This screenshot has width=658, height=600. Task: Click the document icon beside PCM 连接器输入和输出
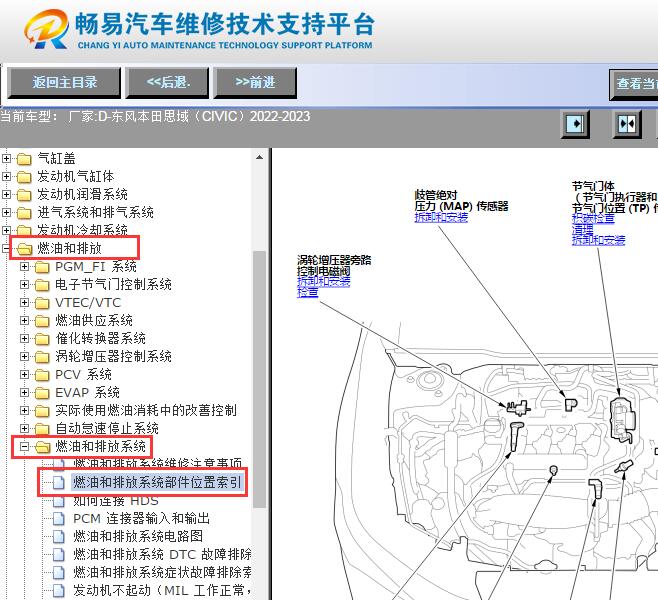(59, 519)
